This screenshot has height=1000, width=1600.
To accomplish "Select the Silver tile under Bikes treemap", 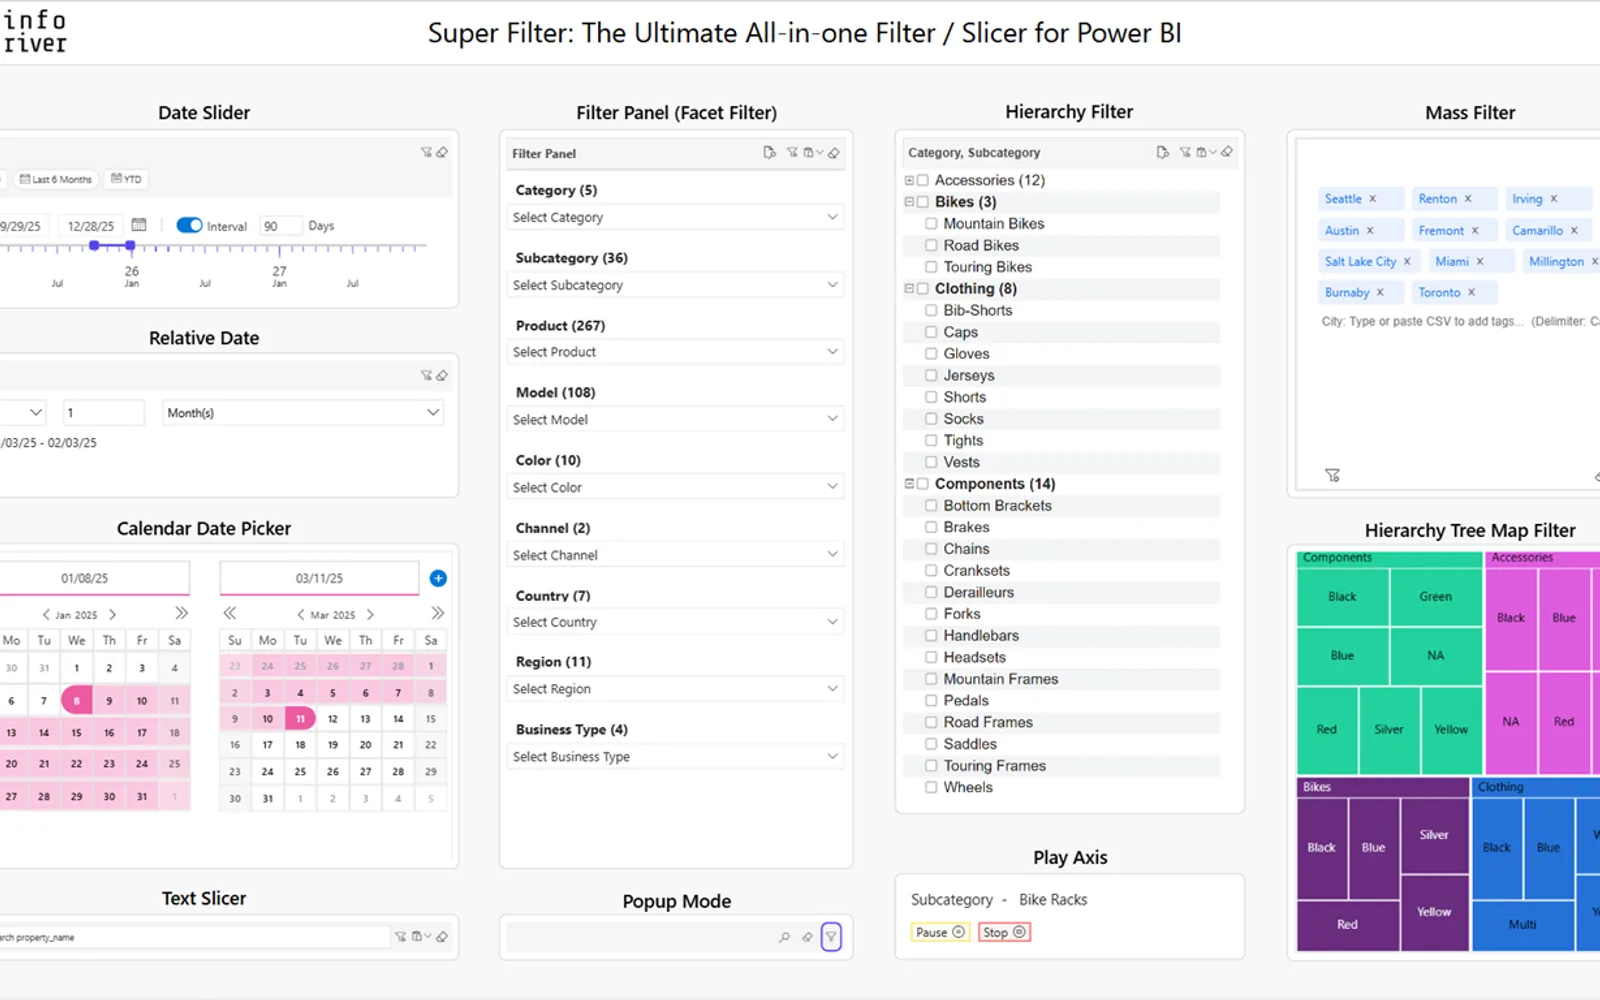I will [1434, 835].
